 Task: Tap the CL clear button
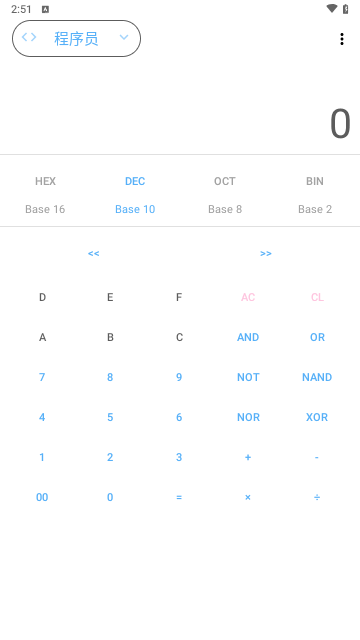pos(317,297)
